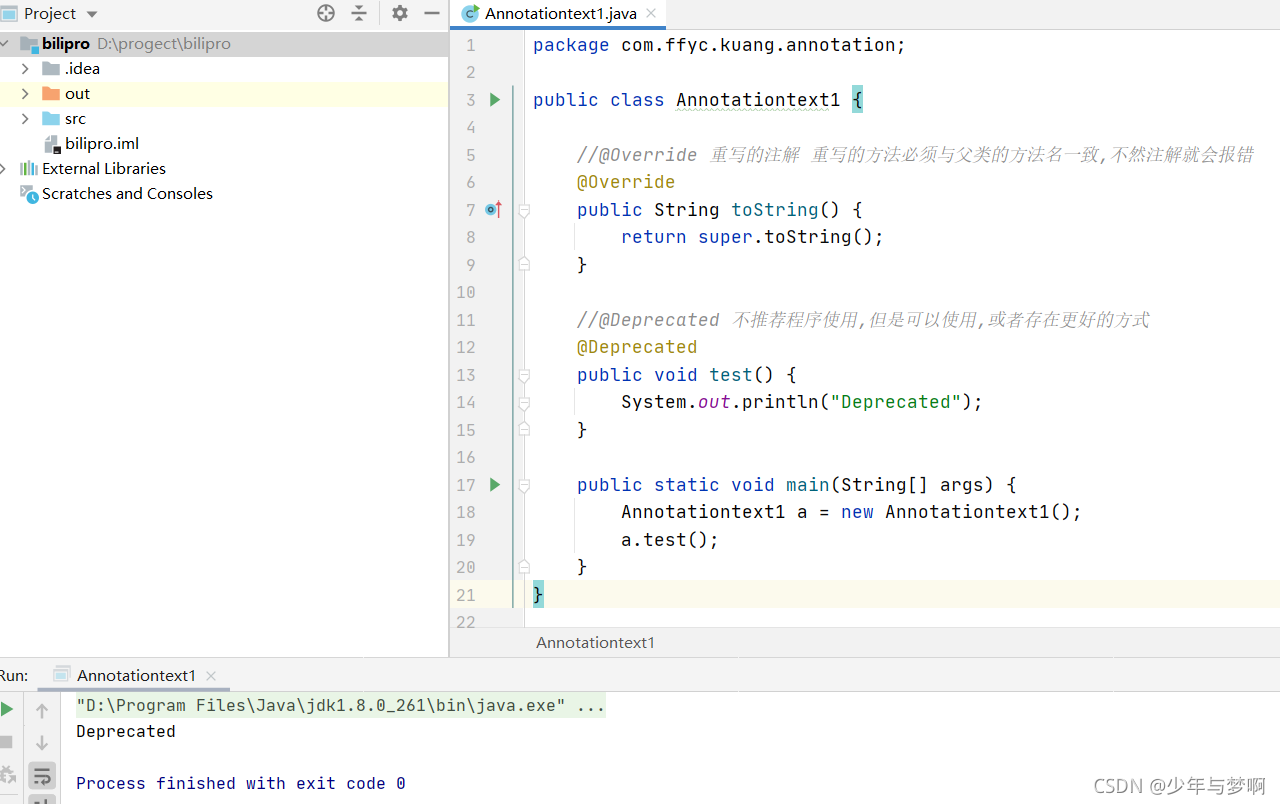This screenshot has width=1280, height=804.
Task: Expand the .idea folder
Action: [x=25, y=69]
